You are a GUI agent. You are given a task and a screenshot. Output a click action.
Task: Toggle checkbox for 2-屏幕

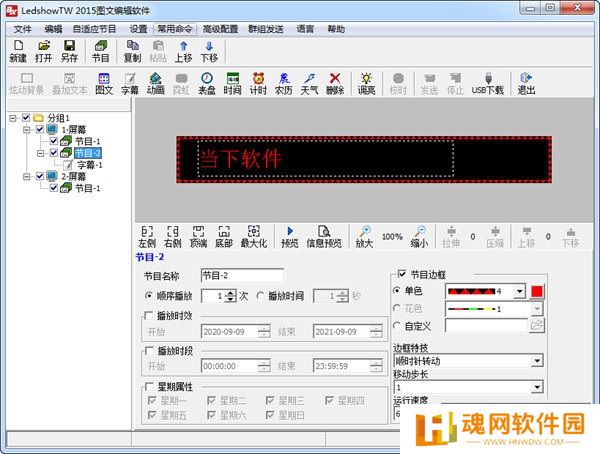[x=40, y=176]
